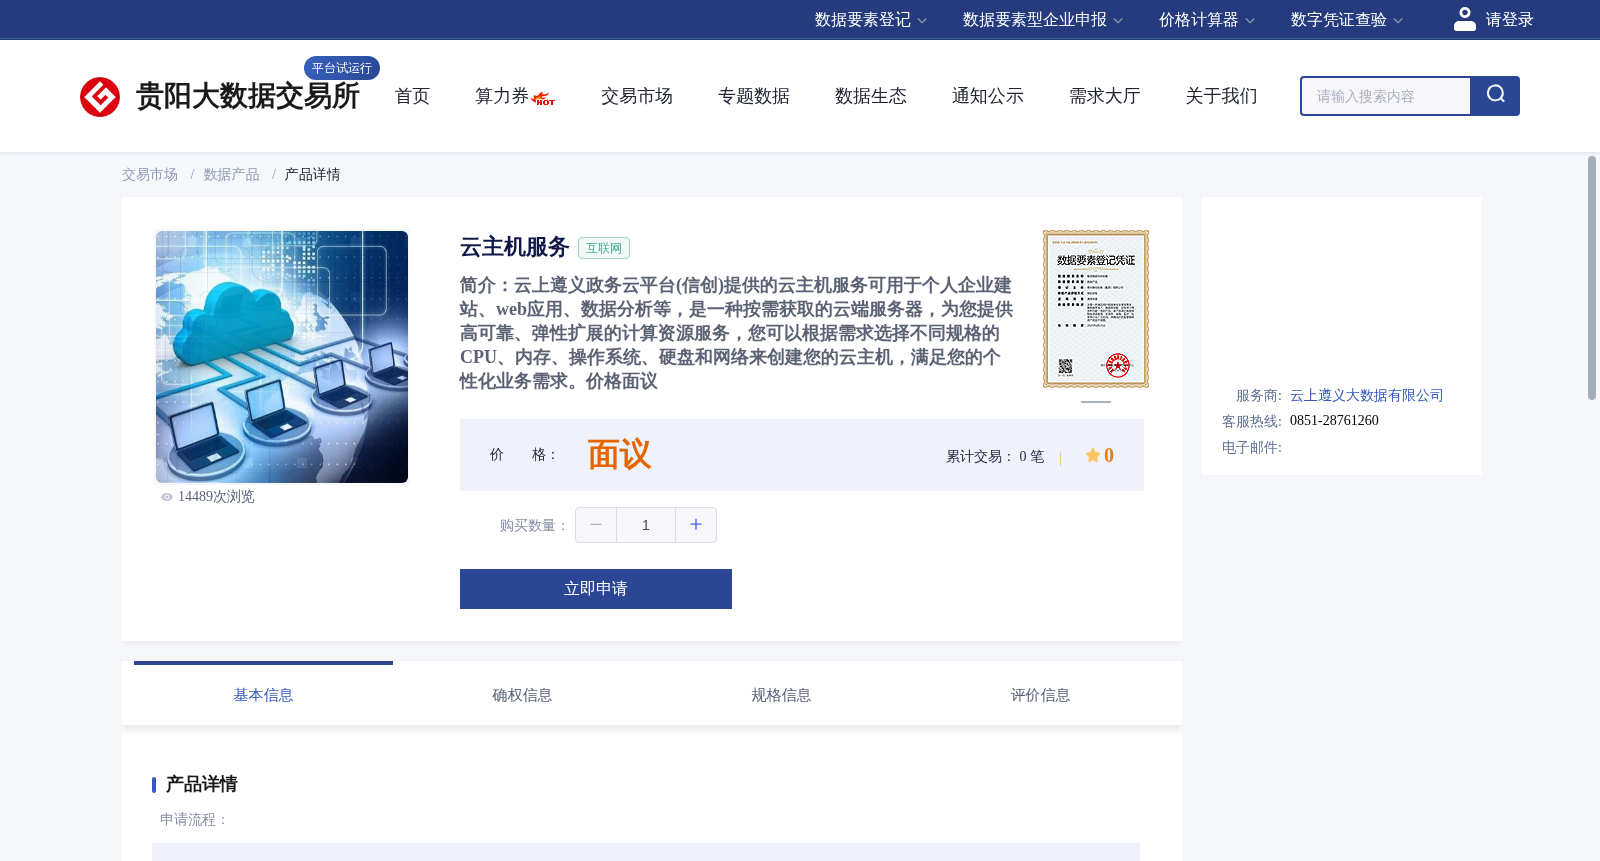
Task: Open the 云上遵义大数据有限公司 provider link
Action: click(x=1367, y=396)
